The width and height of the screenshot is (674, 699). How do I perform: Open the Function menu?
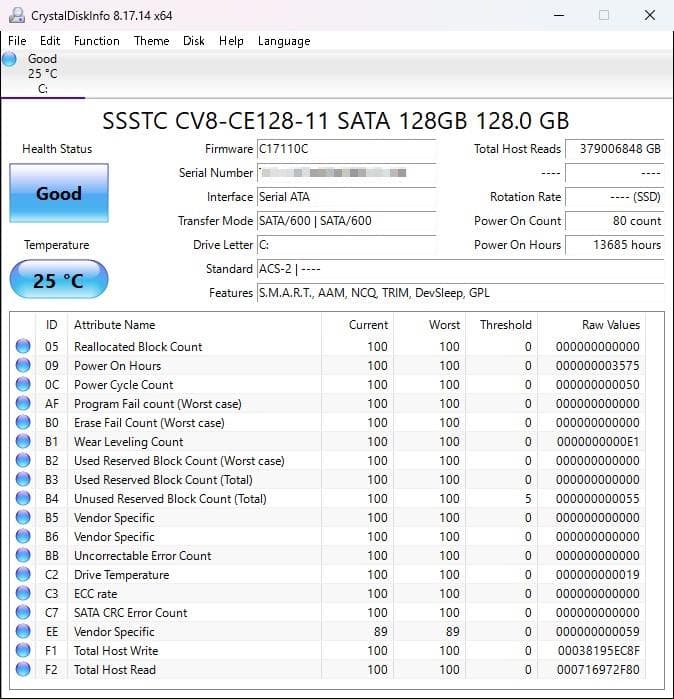(x=97, y=41)
